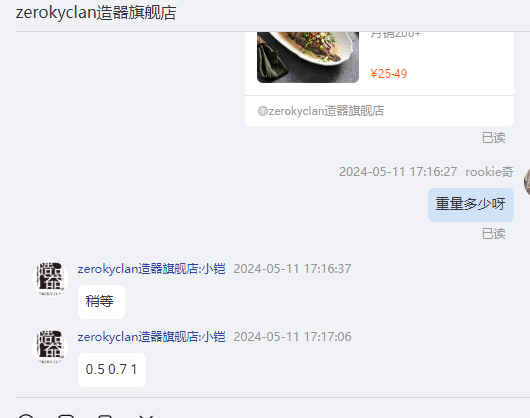The image size is (530, 418).
Task: Open store avatar beside the 0.5 0.7 1 message
Action: coord(50,347)
